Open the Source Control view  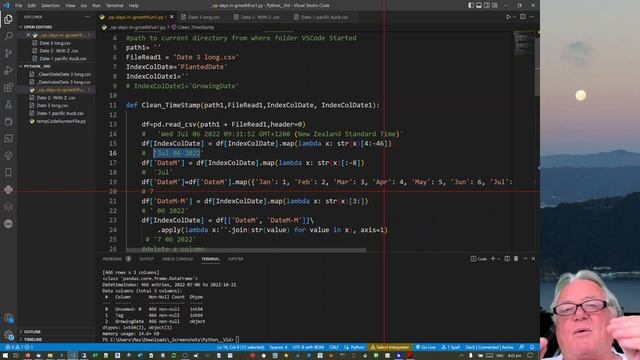8,53
